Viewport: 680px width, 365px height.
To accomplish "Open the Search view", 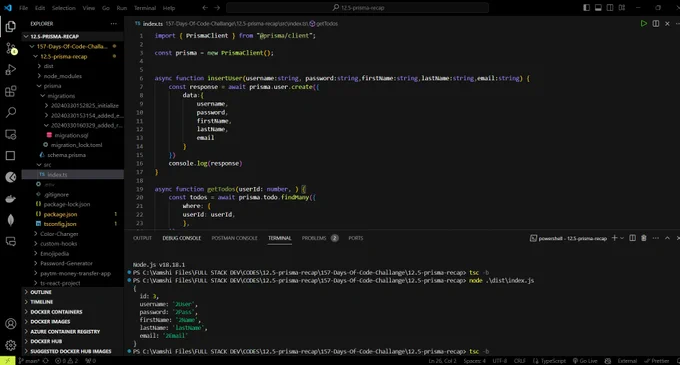I will [11, 113].
